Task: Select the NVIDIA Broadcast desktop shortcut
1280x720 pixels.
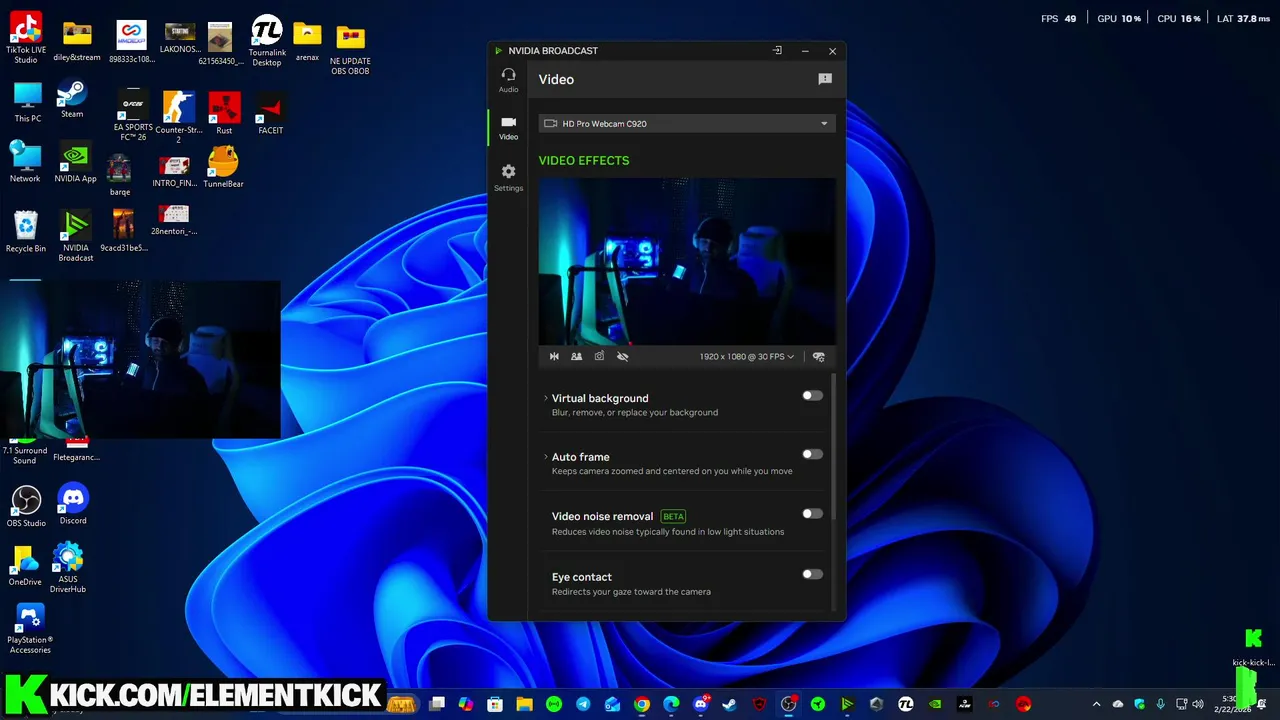Action: click(x=75, y=236)
